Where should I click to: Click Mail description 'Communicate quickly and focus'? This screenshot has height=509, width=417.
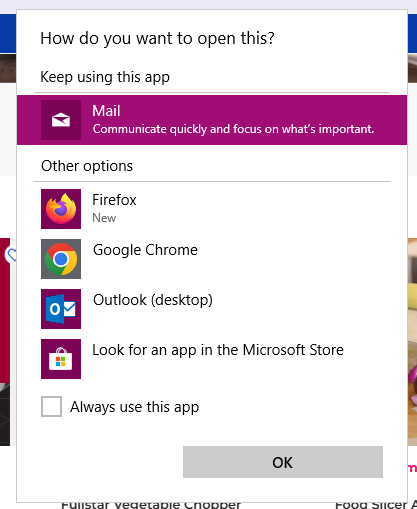click(x=233, y=129)
